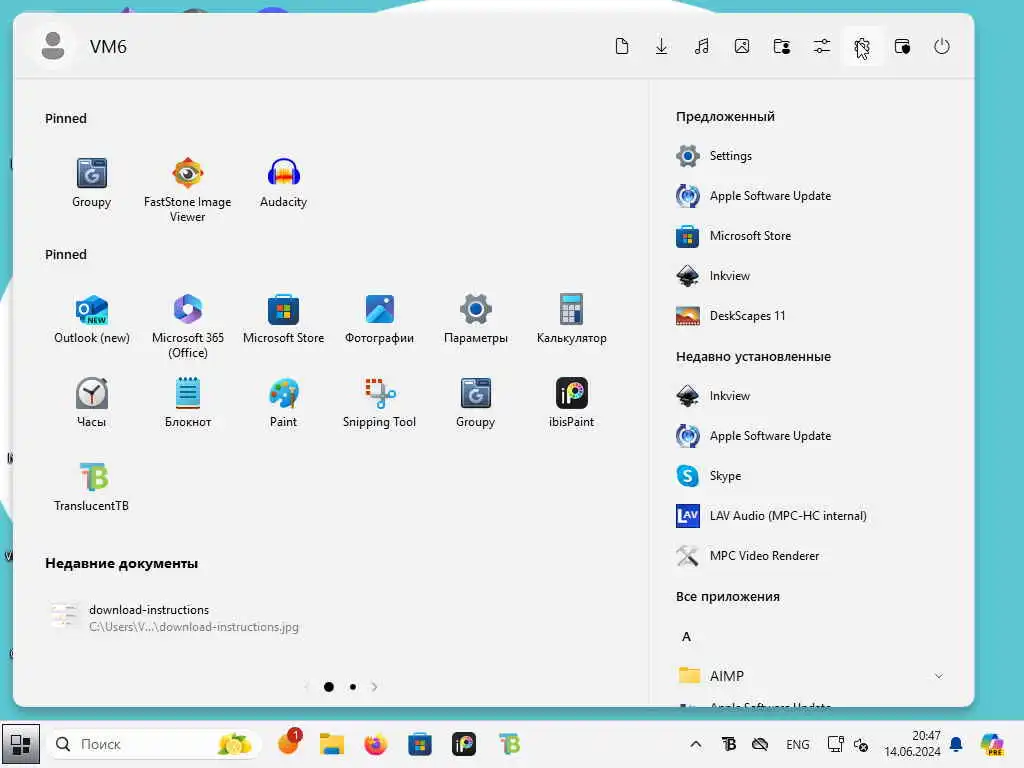Click the network monitor tray icon
This screenshot has width=1024, height=768.
(835, 744)
